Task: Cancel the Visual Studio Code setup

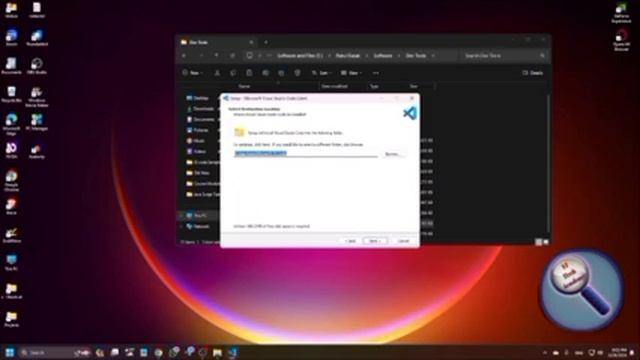Action: (x=403, y=241)
